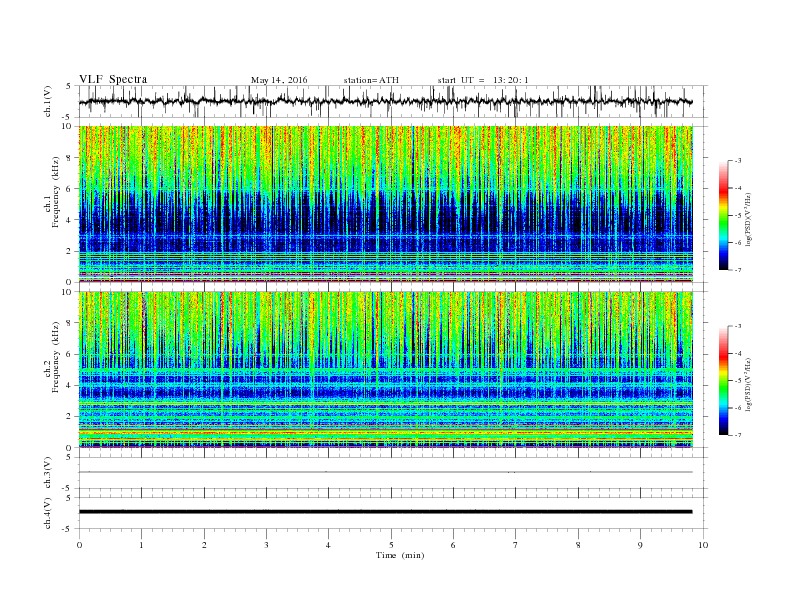Image resolution: width=792 pixels, height=612 pixels.
Task: Click the ch.2 "Frequency (kHz)" axis label
Action: [x=56, y=358]
